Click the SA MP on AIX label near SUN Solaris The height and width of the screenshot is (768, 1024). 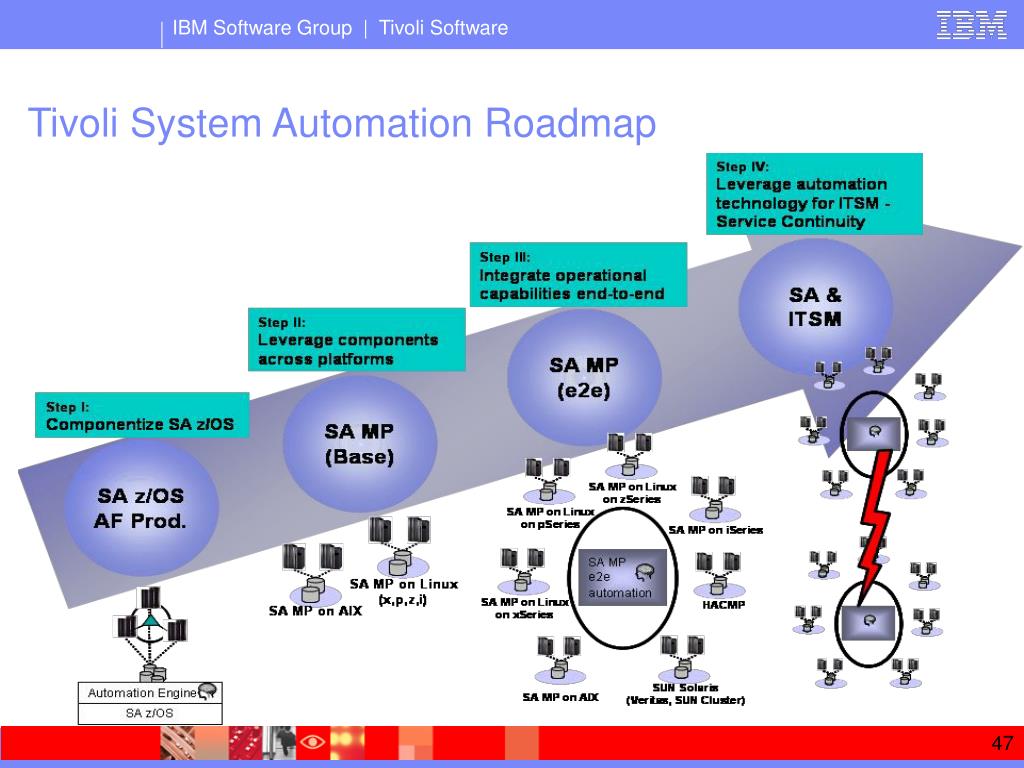pos(560,697)
